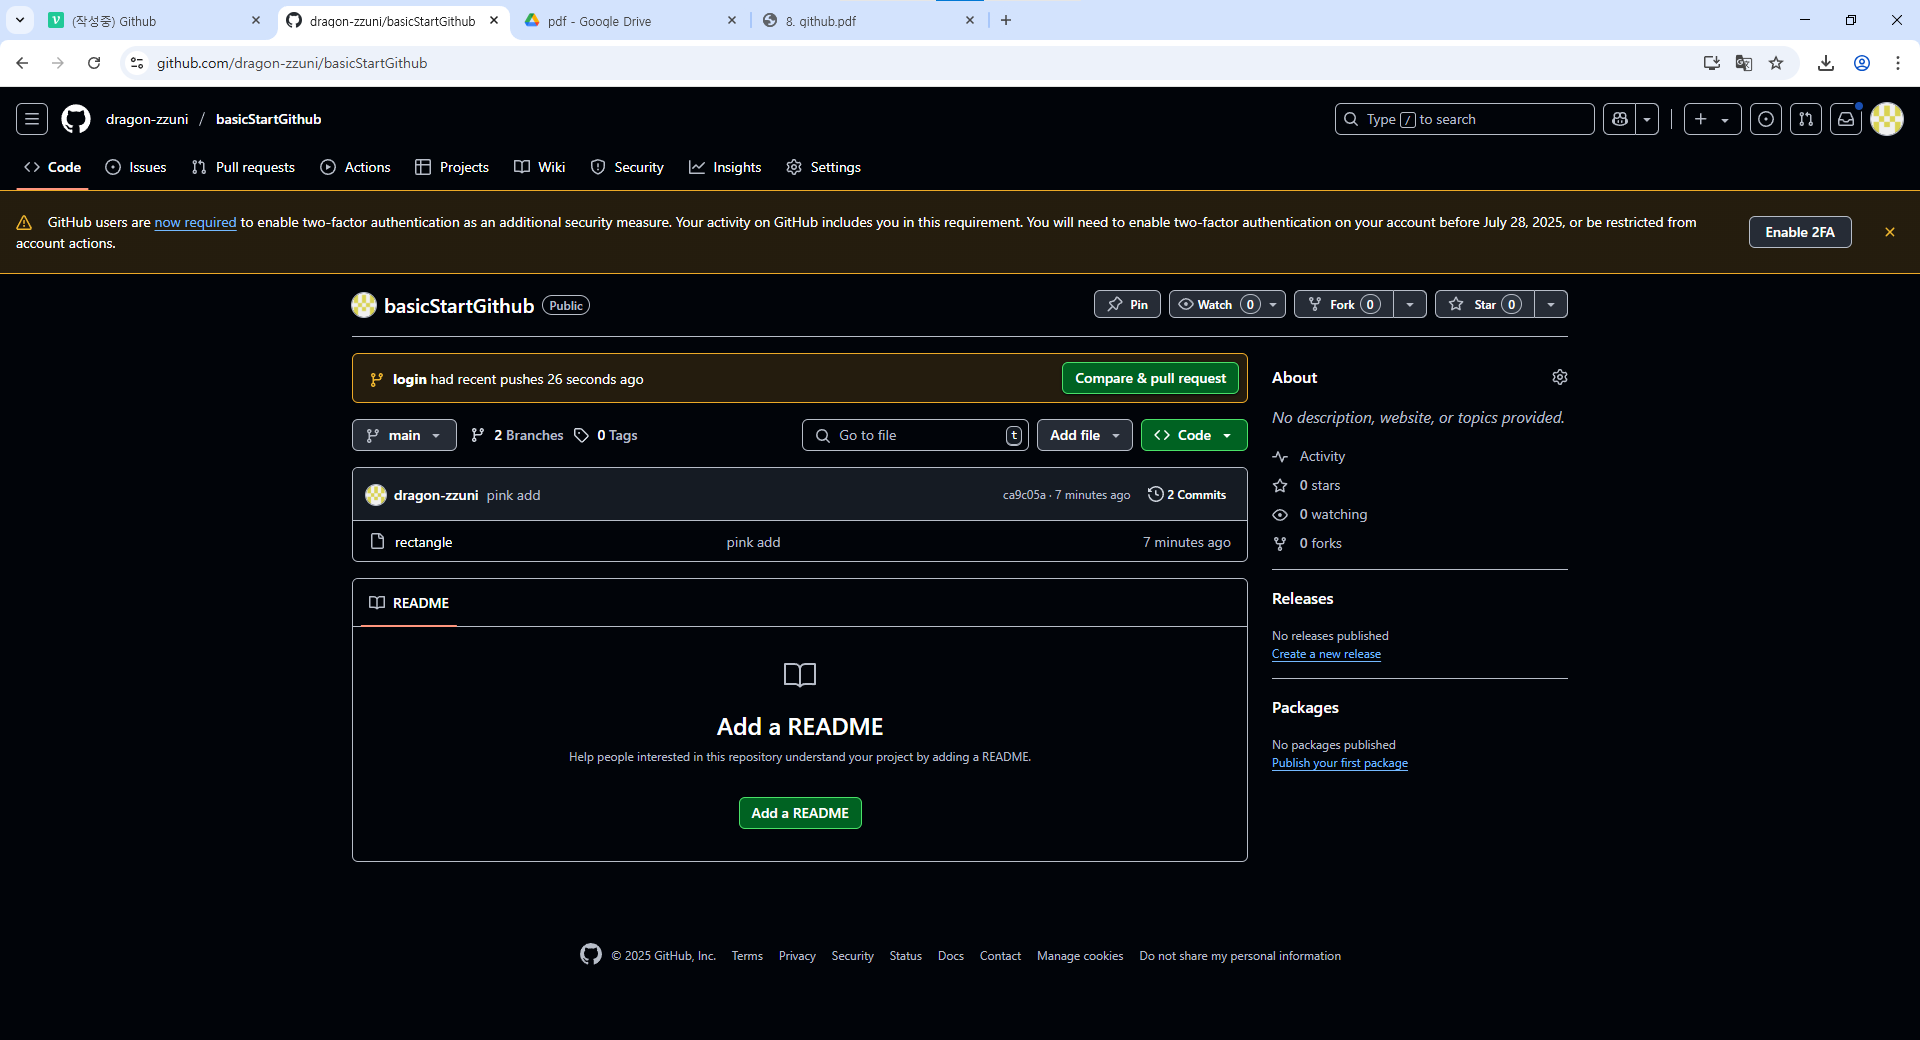This screenshot has width=1920, height=1040.
Task: Open the Wiki tab
Action: pyautogui.click(x=540, y=167)
